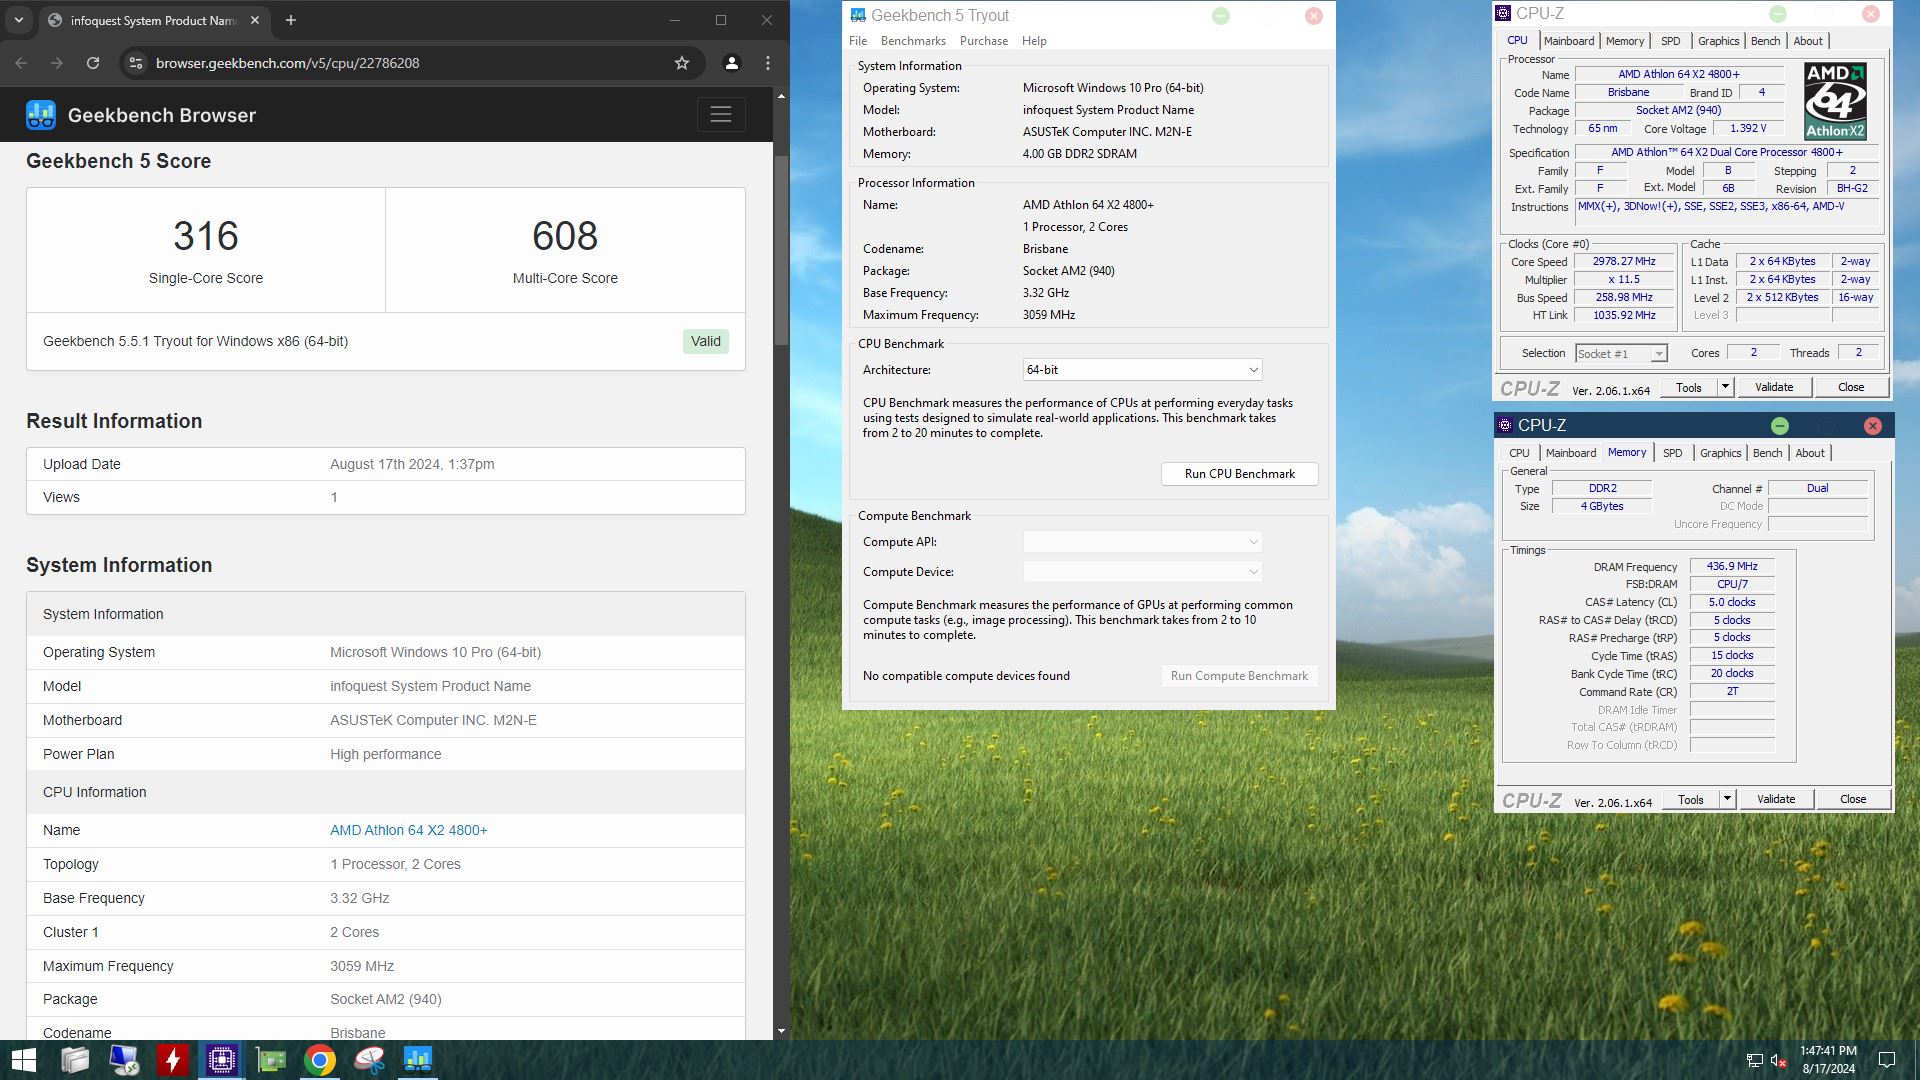The height and width of the screenshot is (1080, 1920).
Task: Go back in Chrome browser
Action: tap(22, 63)
